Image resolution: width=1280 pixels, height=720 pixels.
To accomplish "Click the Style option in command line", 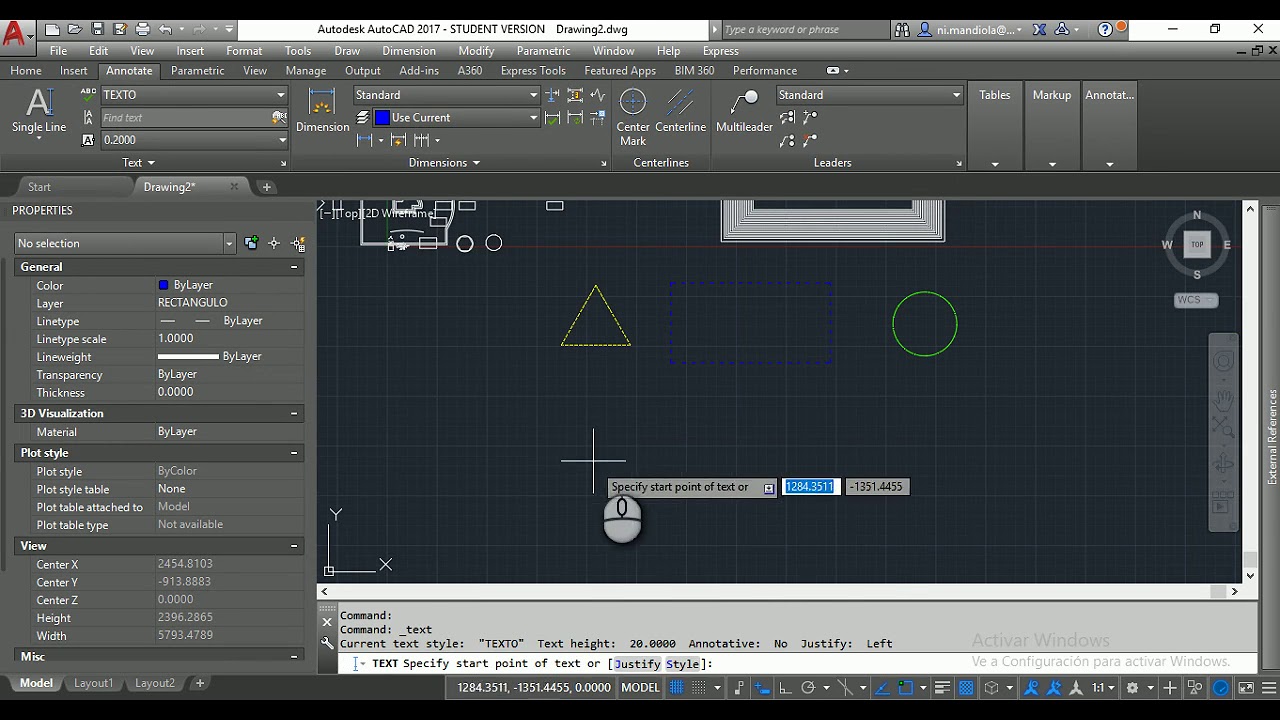I will click(x=683, y=664).
